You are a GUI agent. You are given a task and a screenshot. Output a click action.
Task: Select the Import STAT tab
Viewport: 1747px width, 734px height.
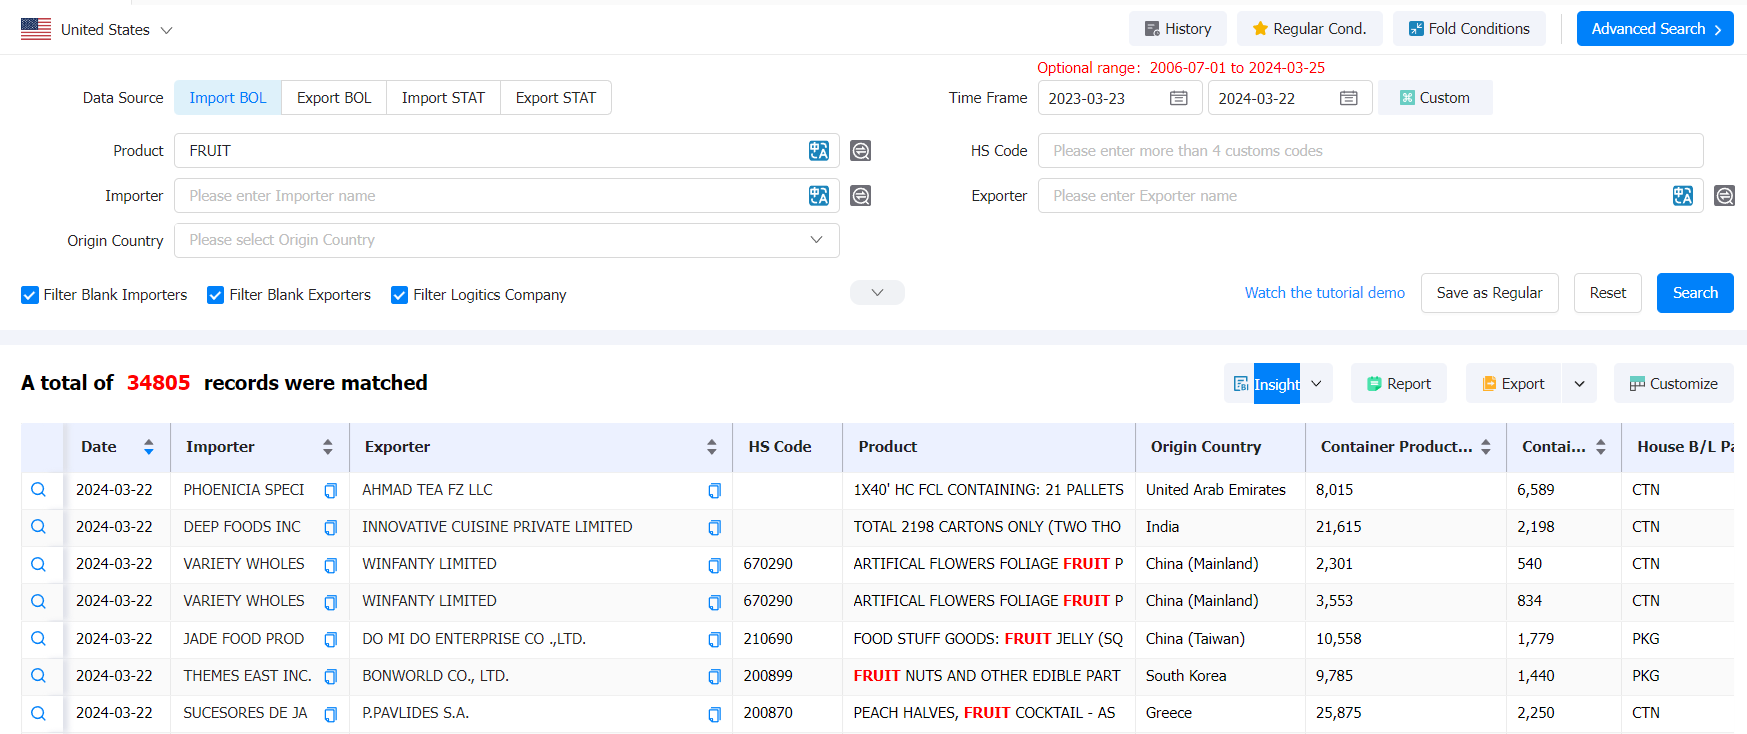coord(443,98)
